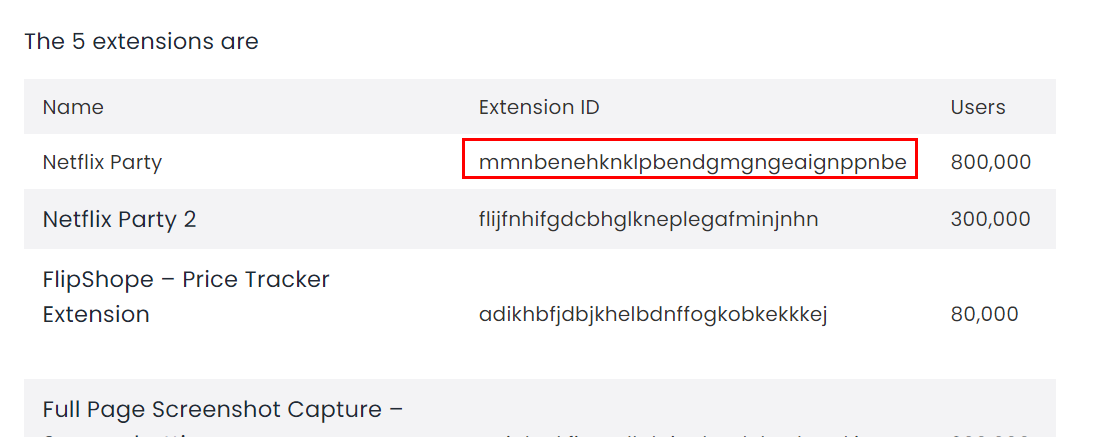1104x437 pixels.
Task: Click the 'The 5 extensions are' heading
Action: [141, 42]
